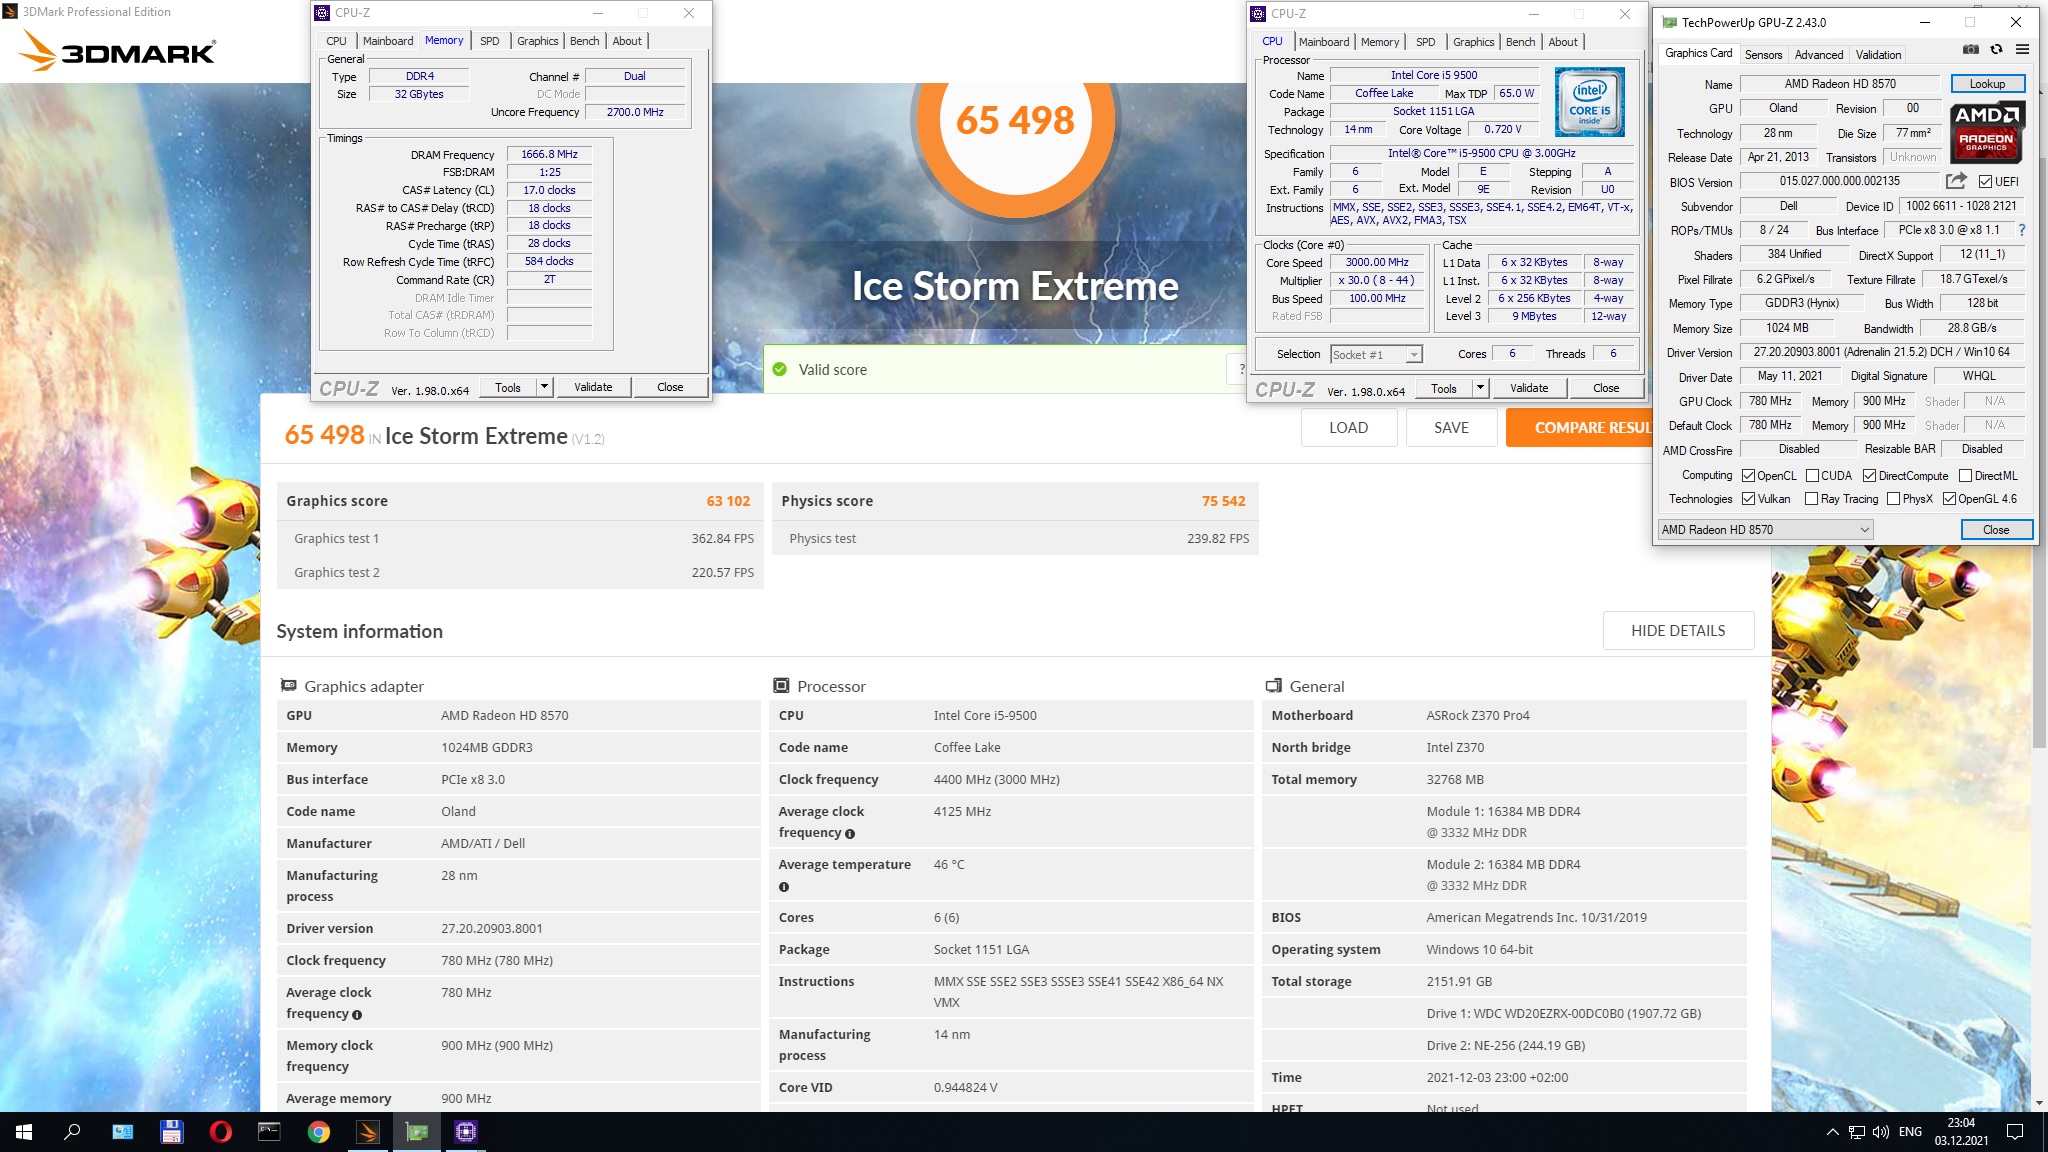Switch to Advanced tab in GPU-Z
Screen dimensions: 2048x1152
[1818, 55]
